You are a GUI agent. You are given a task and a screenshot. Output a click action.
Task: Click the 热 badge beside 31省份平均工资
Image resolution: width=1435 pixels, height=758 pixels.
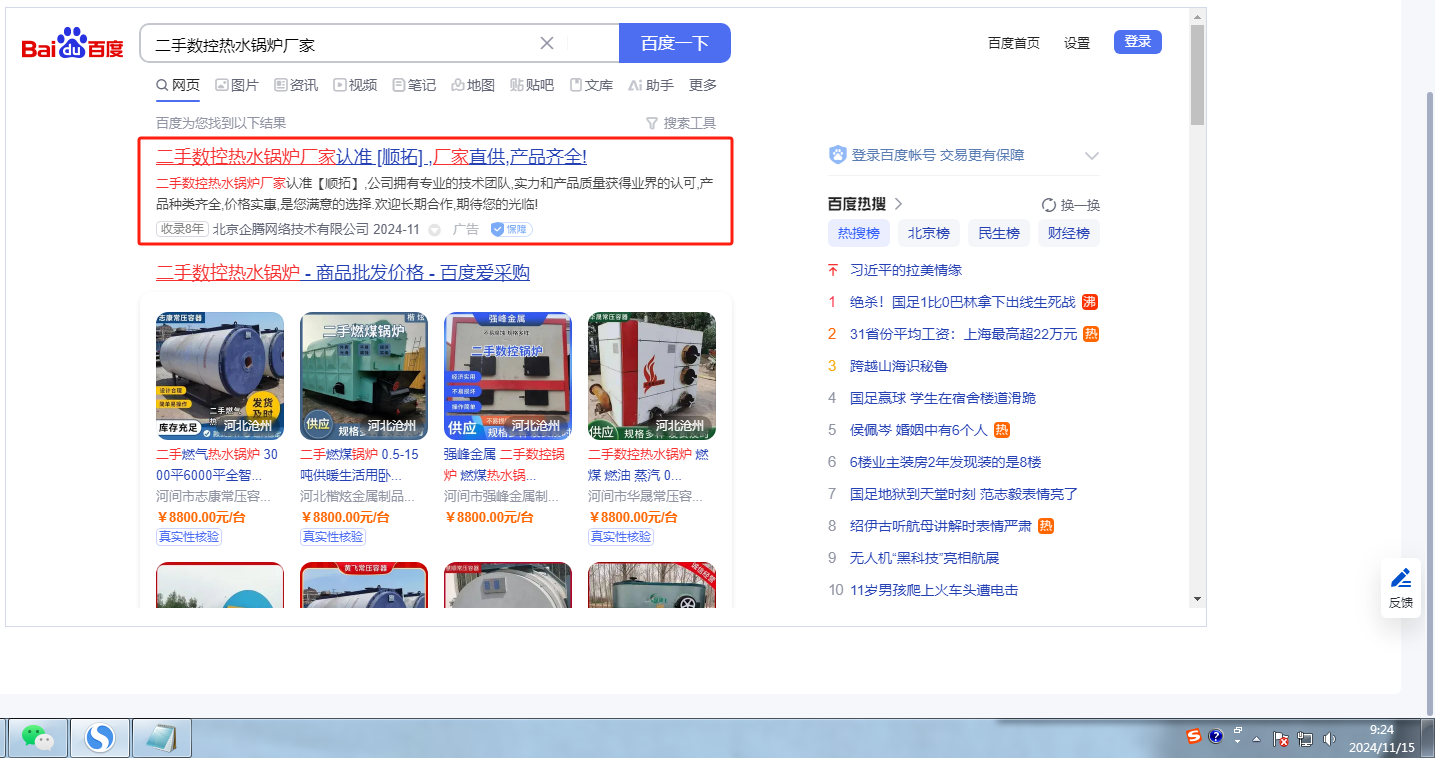[x=1092, y=334]
